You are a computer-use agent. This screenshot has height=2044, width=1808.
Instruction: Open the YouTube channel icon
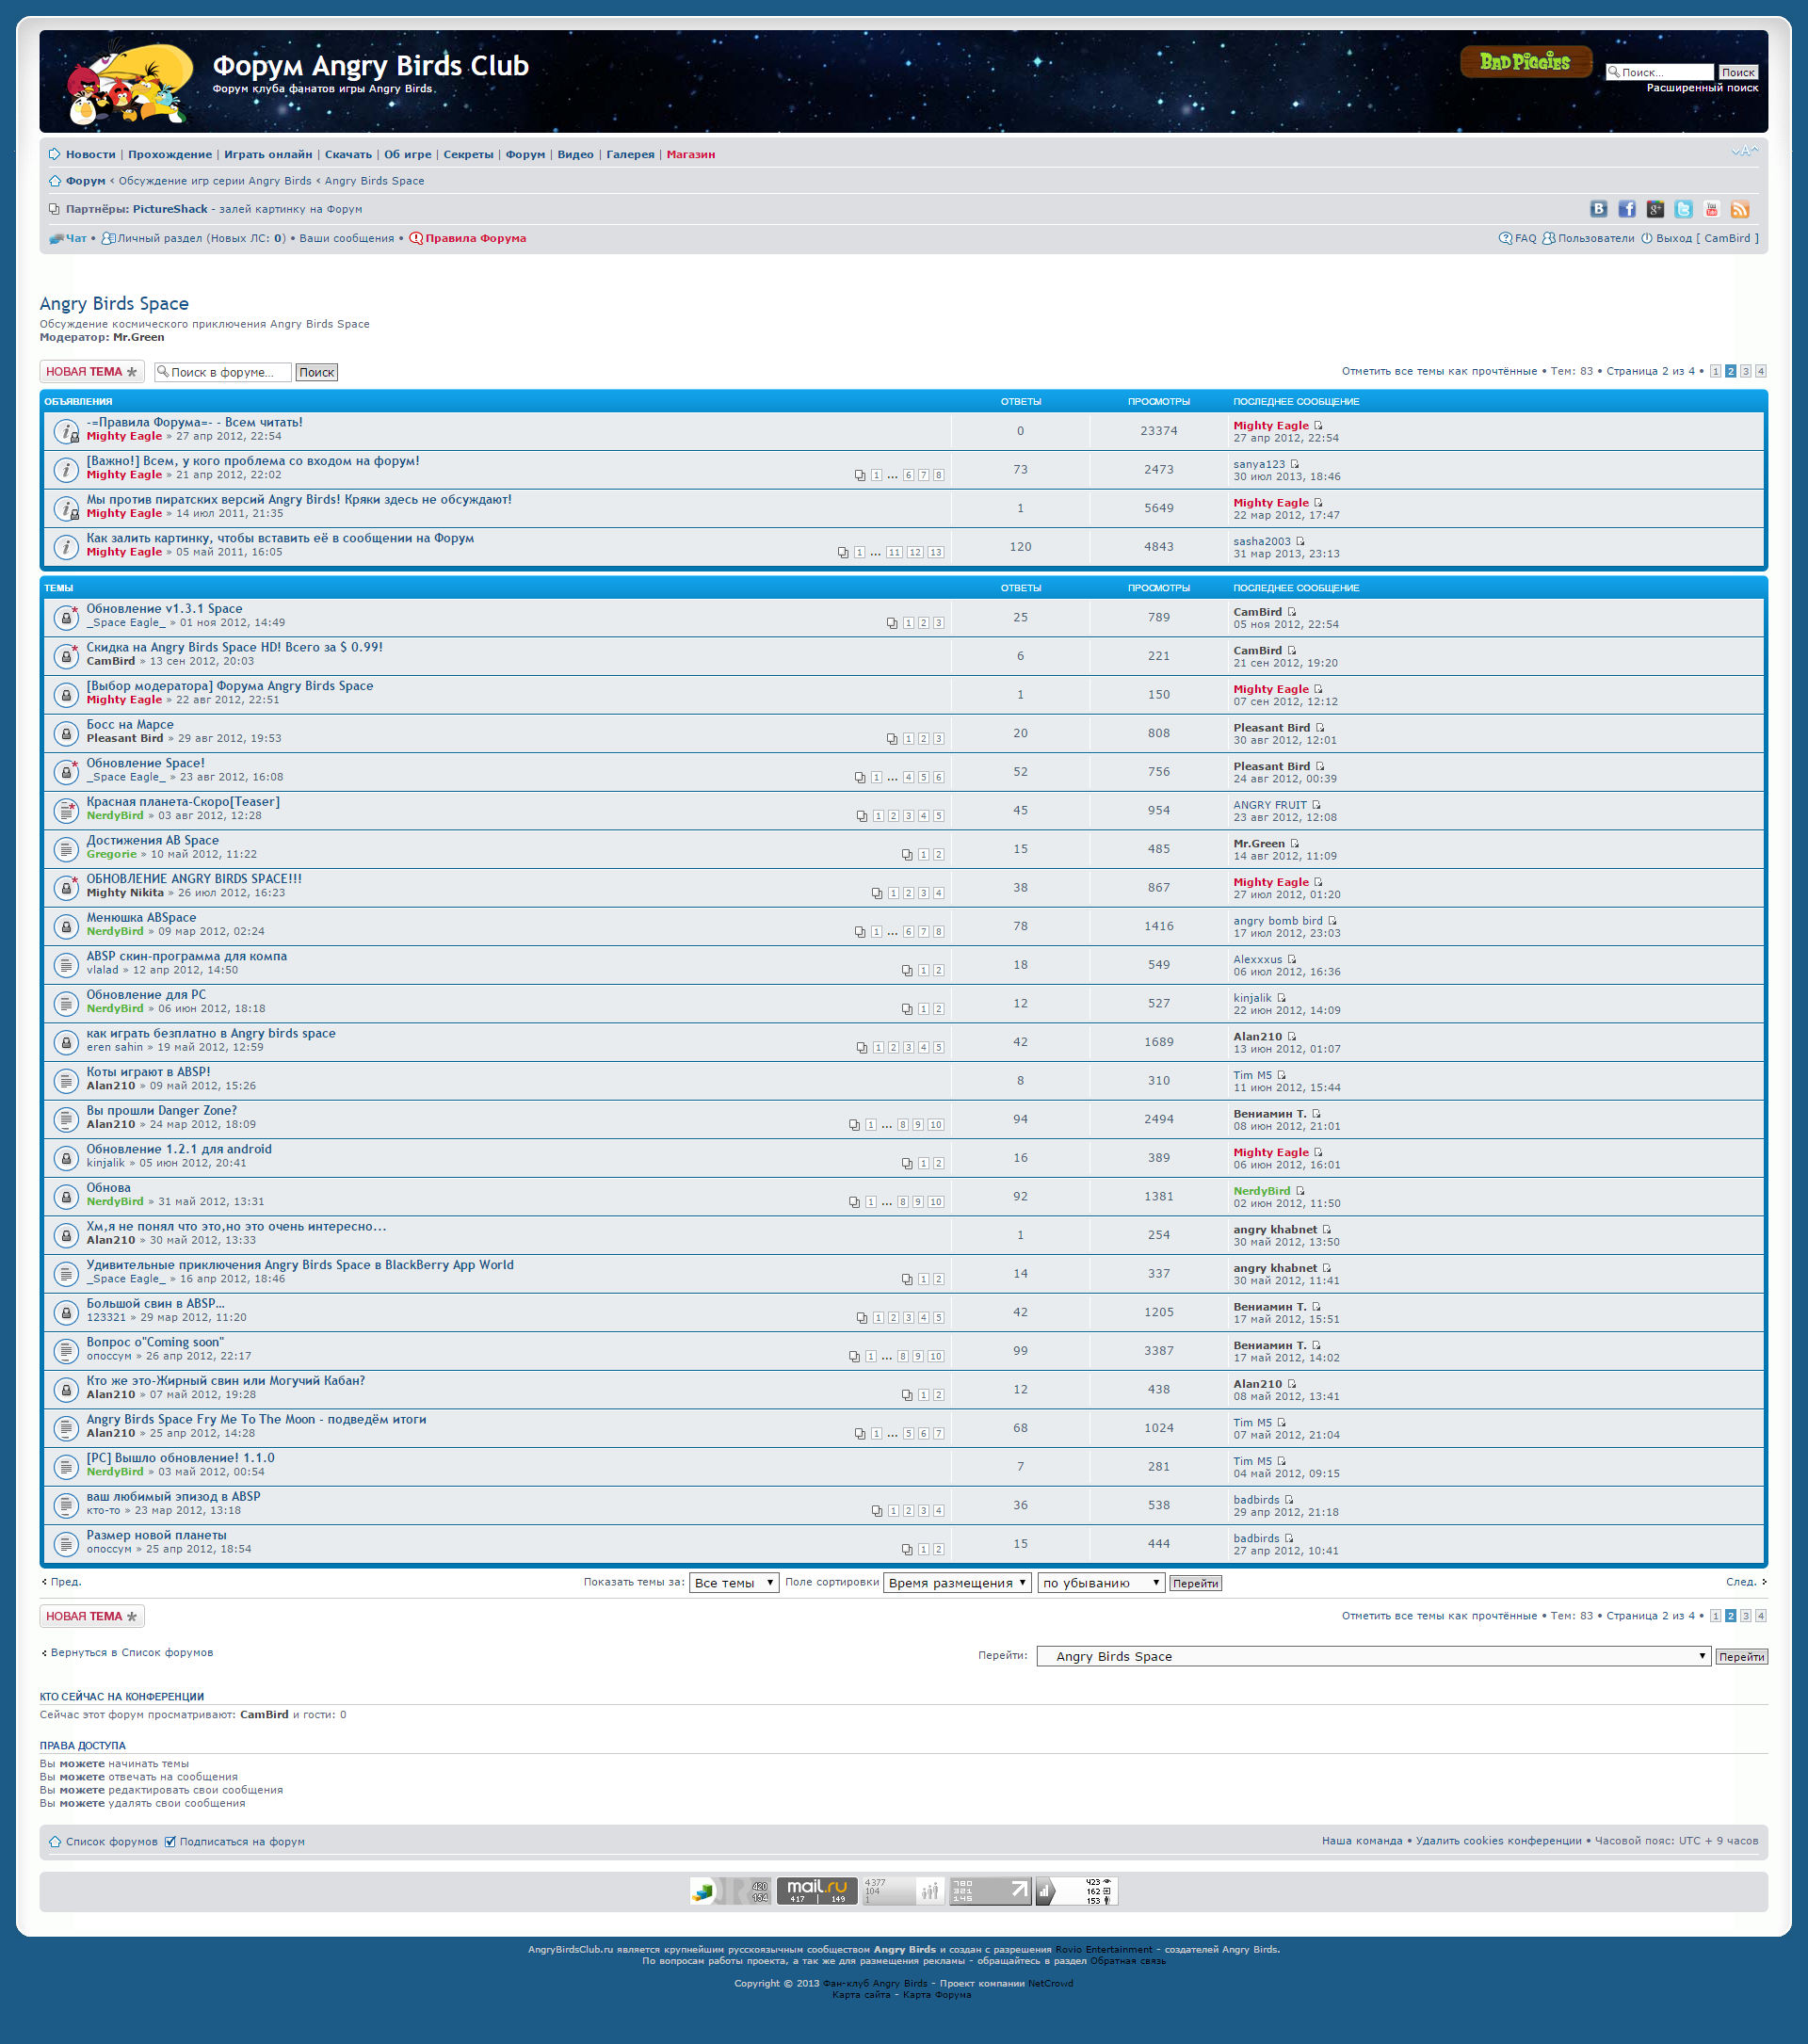1711,209
